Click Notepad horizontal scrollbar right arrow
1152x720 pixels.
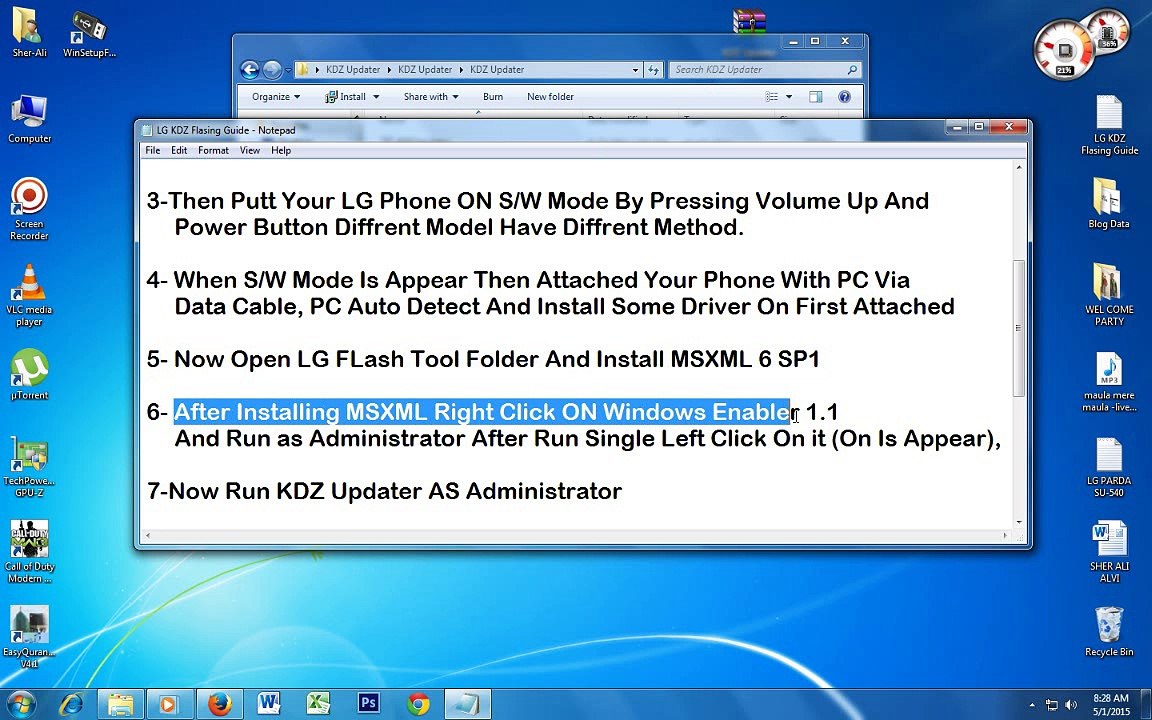pyautogui.click(x=1006, y=536)
